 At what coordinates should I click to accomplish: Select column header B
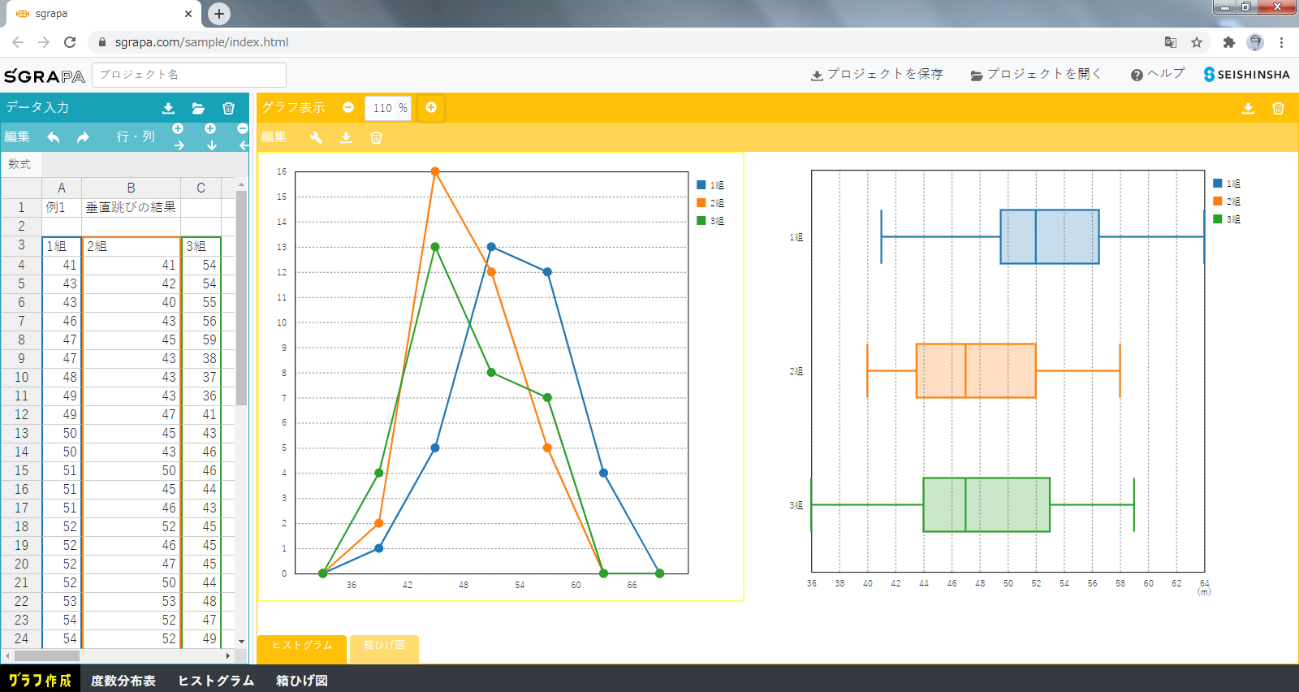[x=131, y=188]
